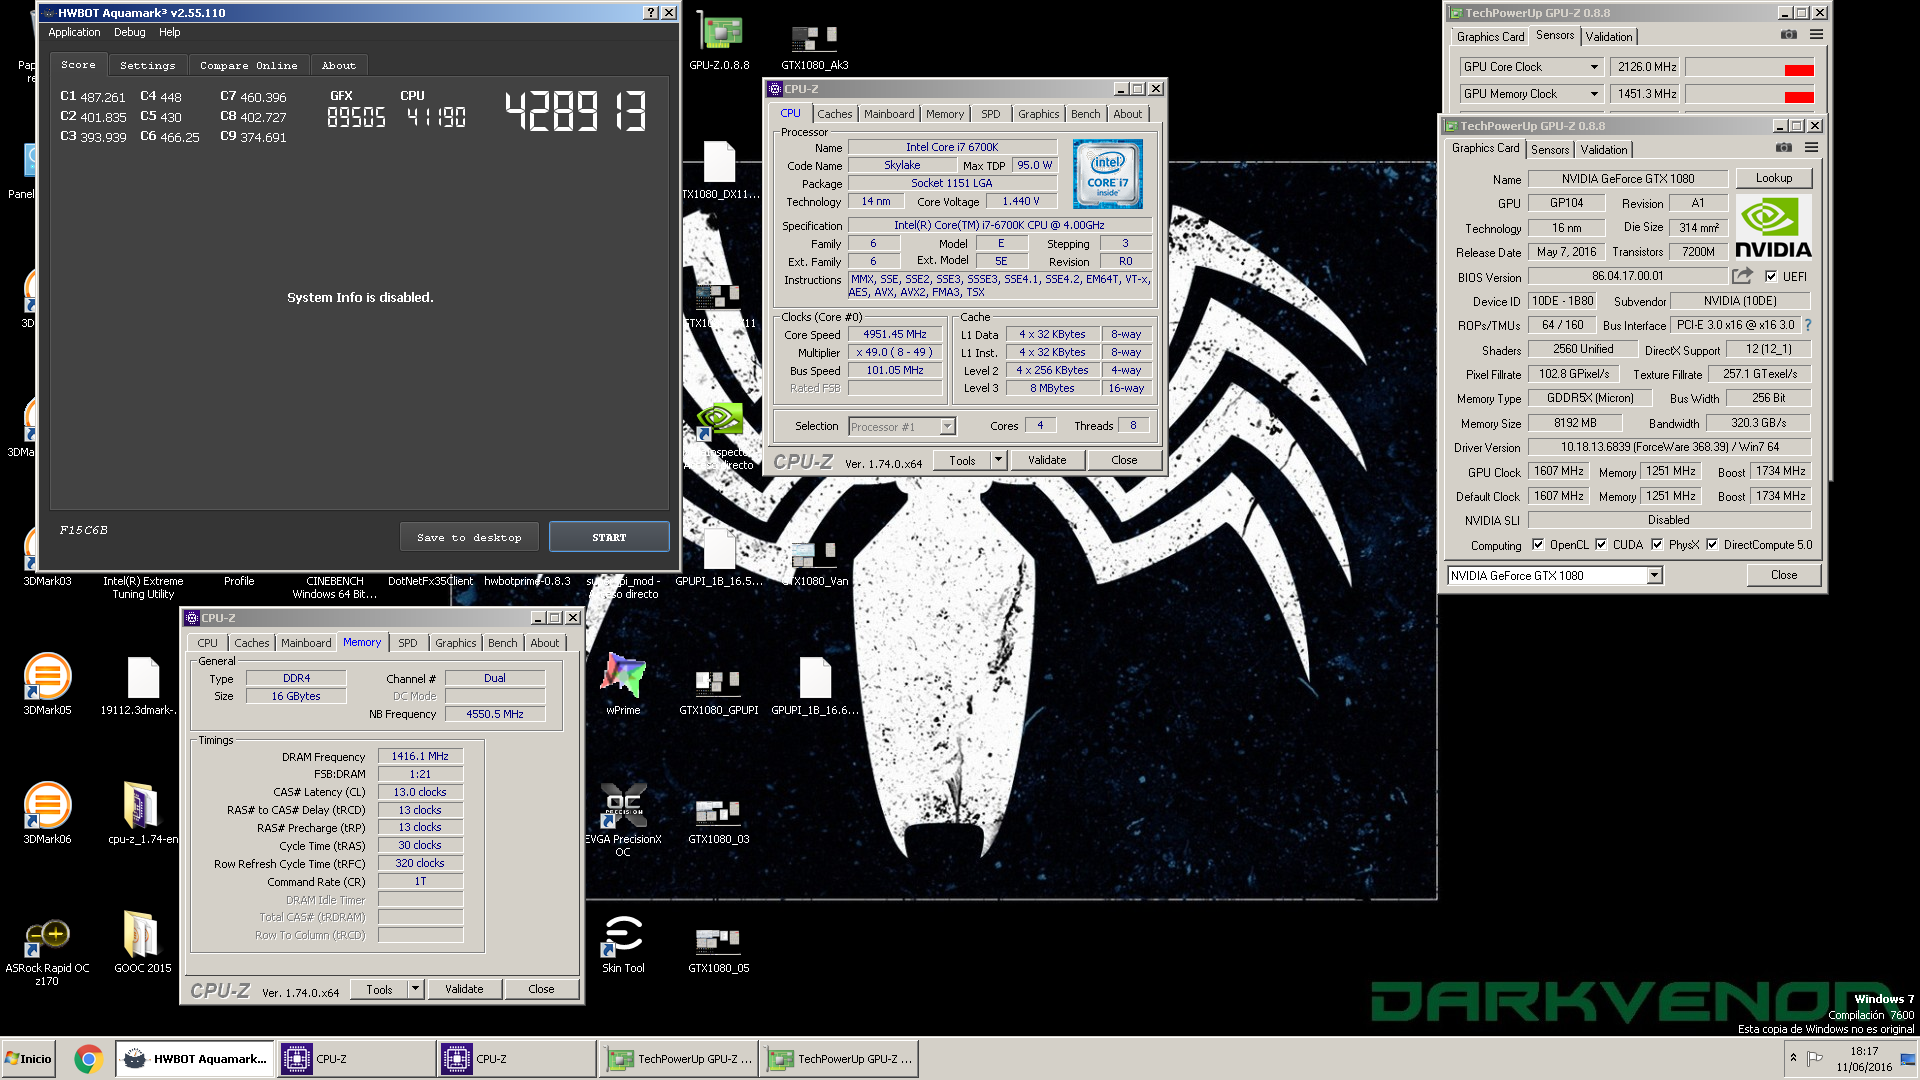Launch ASRock Rapid OC z170 shortcut
Screen dimensions: 1920x1080
pos(47,950)
